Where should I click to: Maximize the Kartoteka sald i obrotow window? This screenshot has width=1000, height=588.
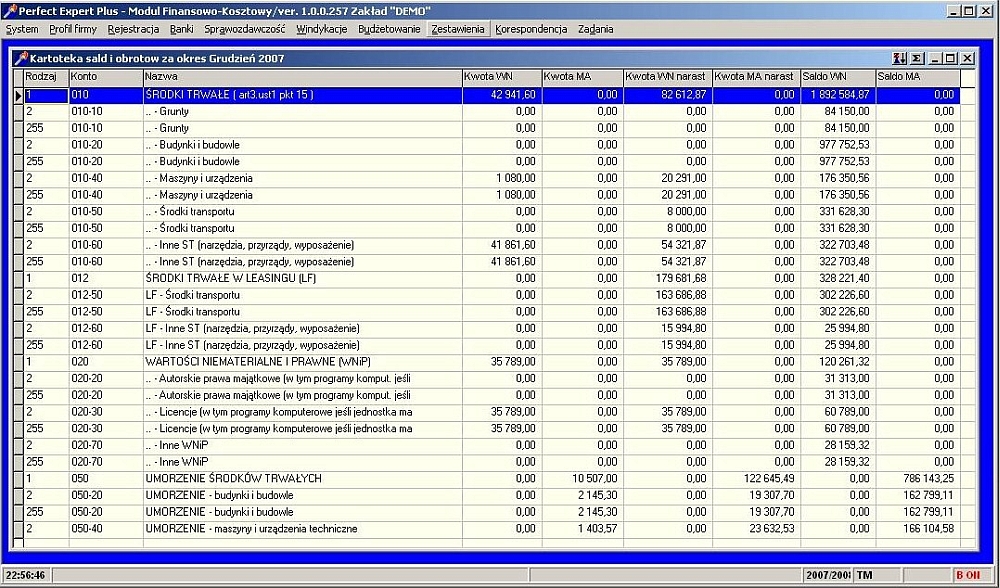[x=951, y=59]
